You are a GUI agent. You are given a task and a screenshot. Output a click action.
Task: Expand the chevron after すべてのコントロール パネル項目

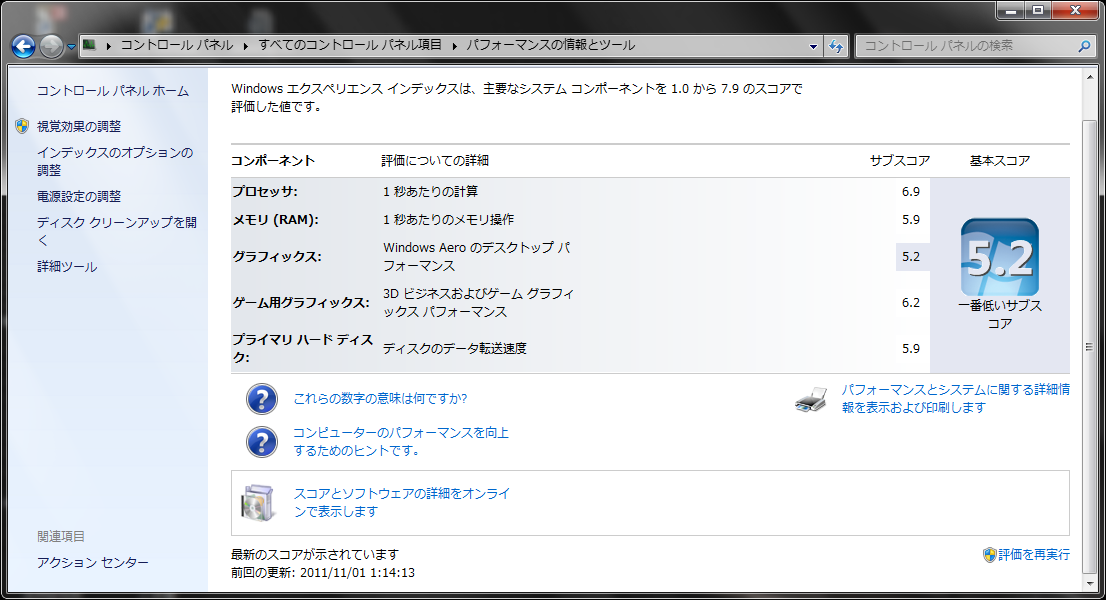[x=454, y=46]
